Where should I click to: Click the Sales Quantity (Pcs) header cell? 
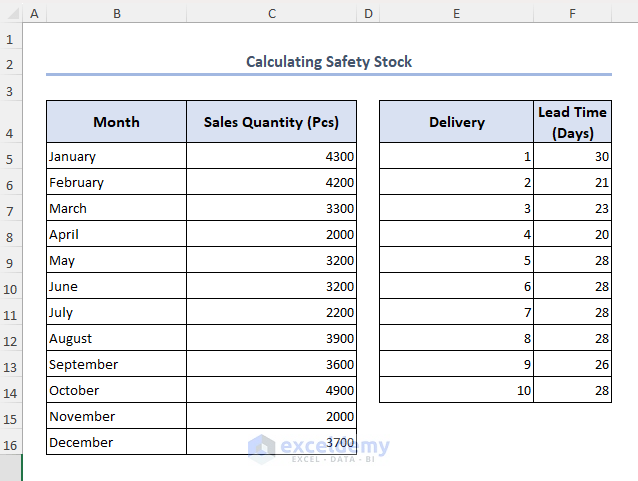[x=271, y=122]
